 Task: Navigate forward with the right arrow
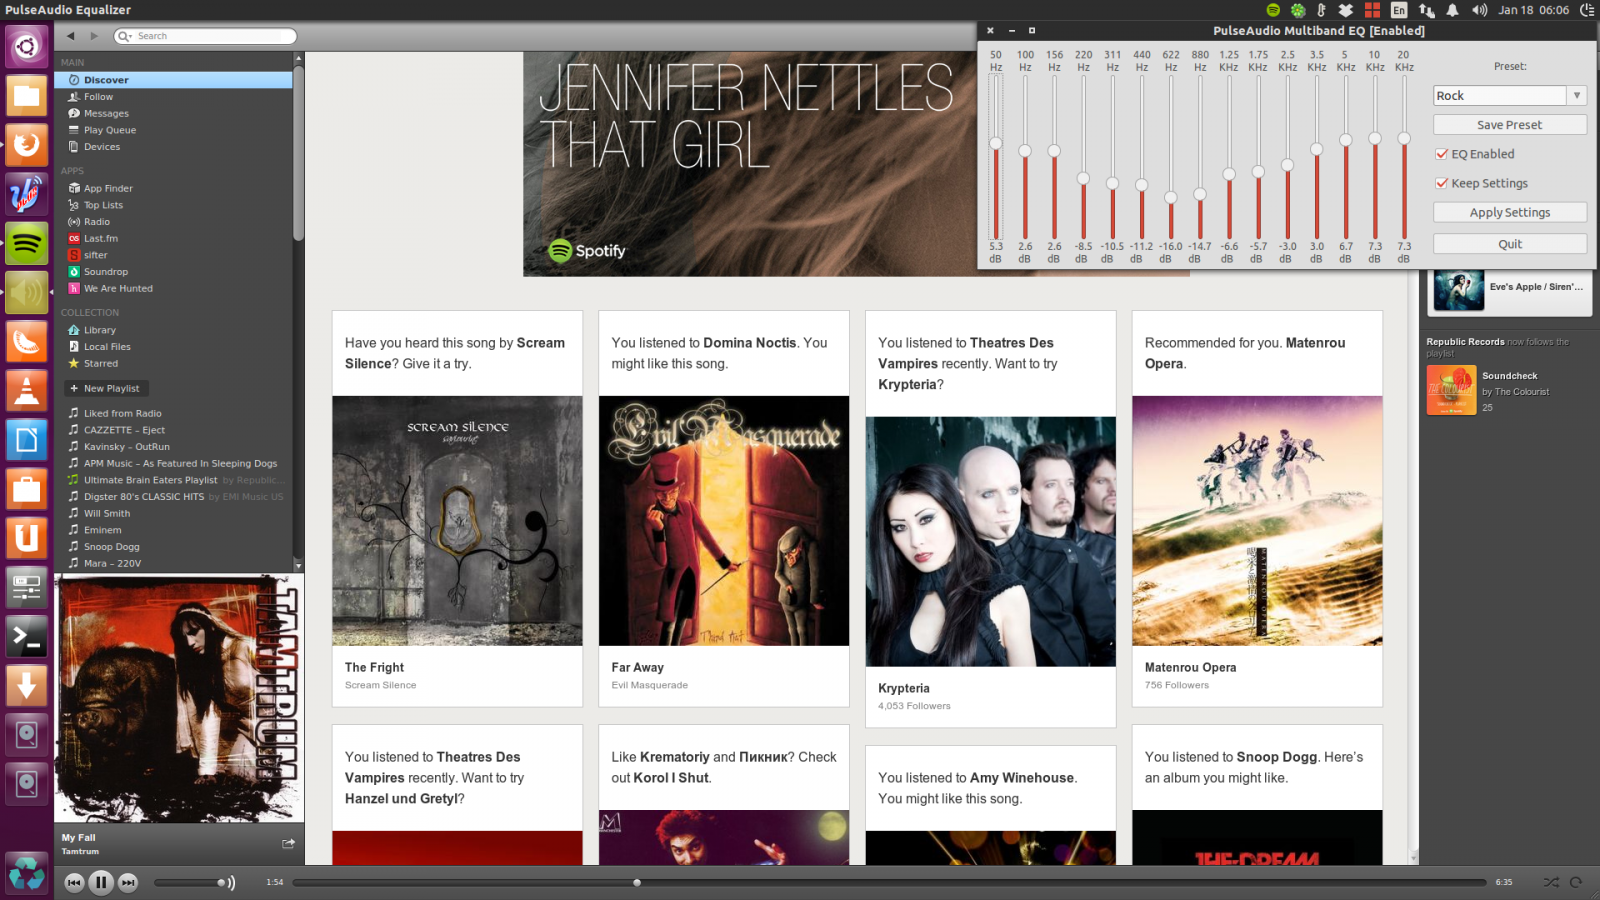[x=95, y=36]
